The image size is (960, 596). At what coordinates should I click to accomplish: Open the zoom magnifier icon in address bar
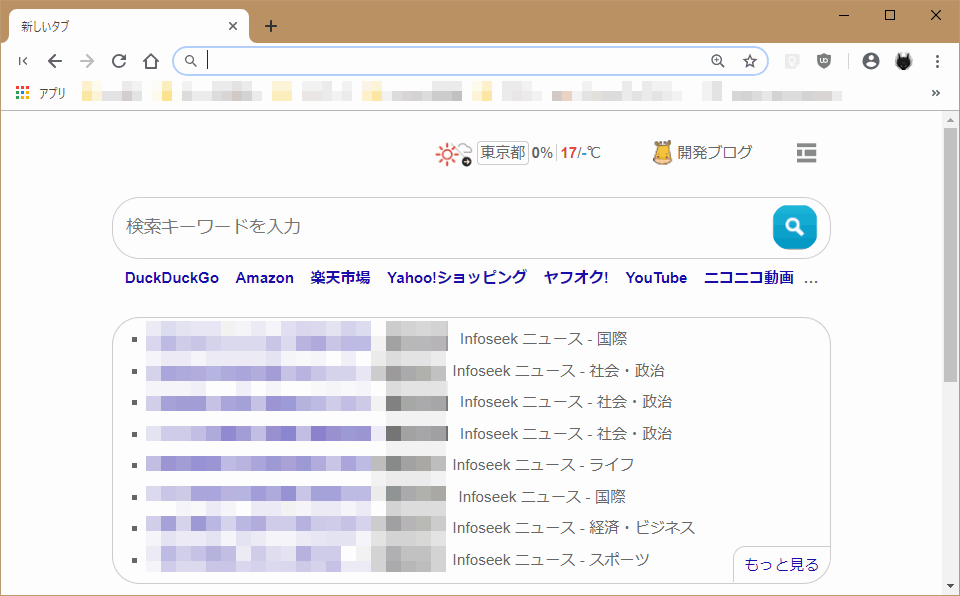[x=718, y=61]
